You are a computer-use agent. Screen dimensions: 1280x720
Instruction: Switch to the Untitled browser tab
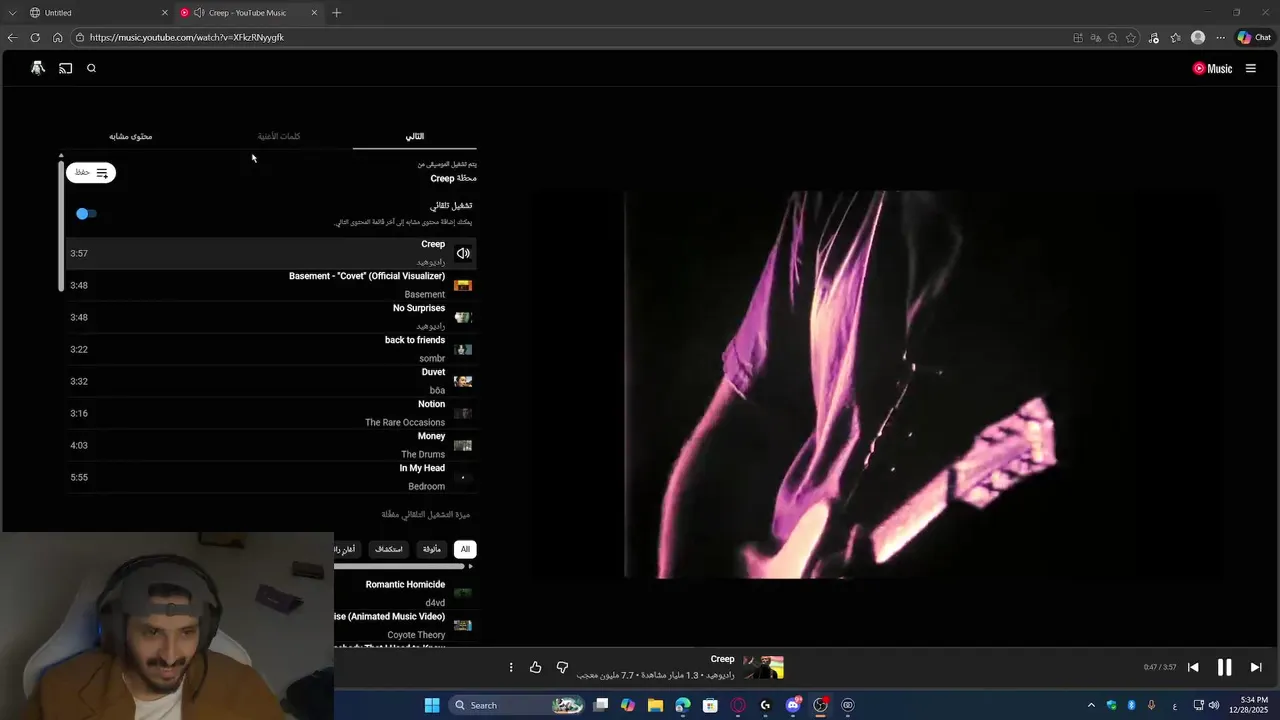[97, 13]
